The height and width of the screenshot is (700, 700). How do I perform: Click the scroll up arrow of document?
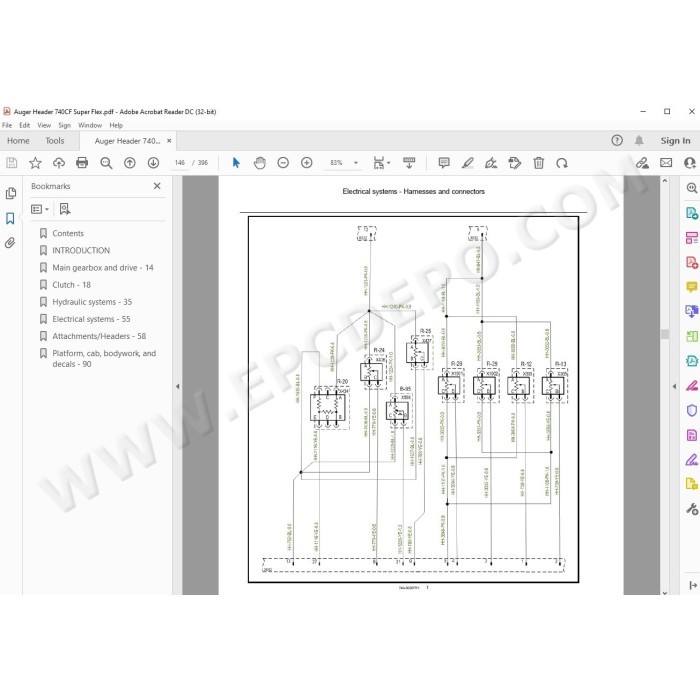[665, 181]
